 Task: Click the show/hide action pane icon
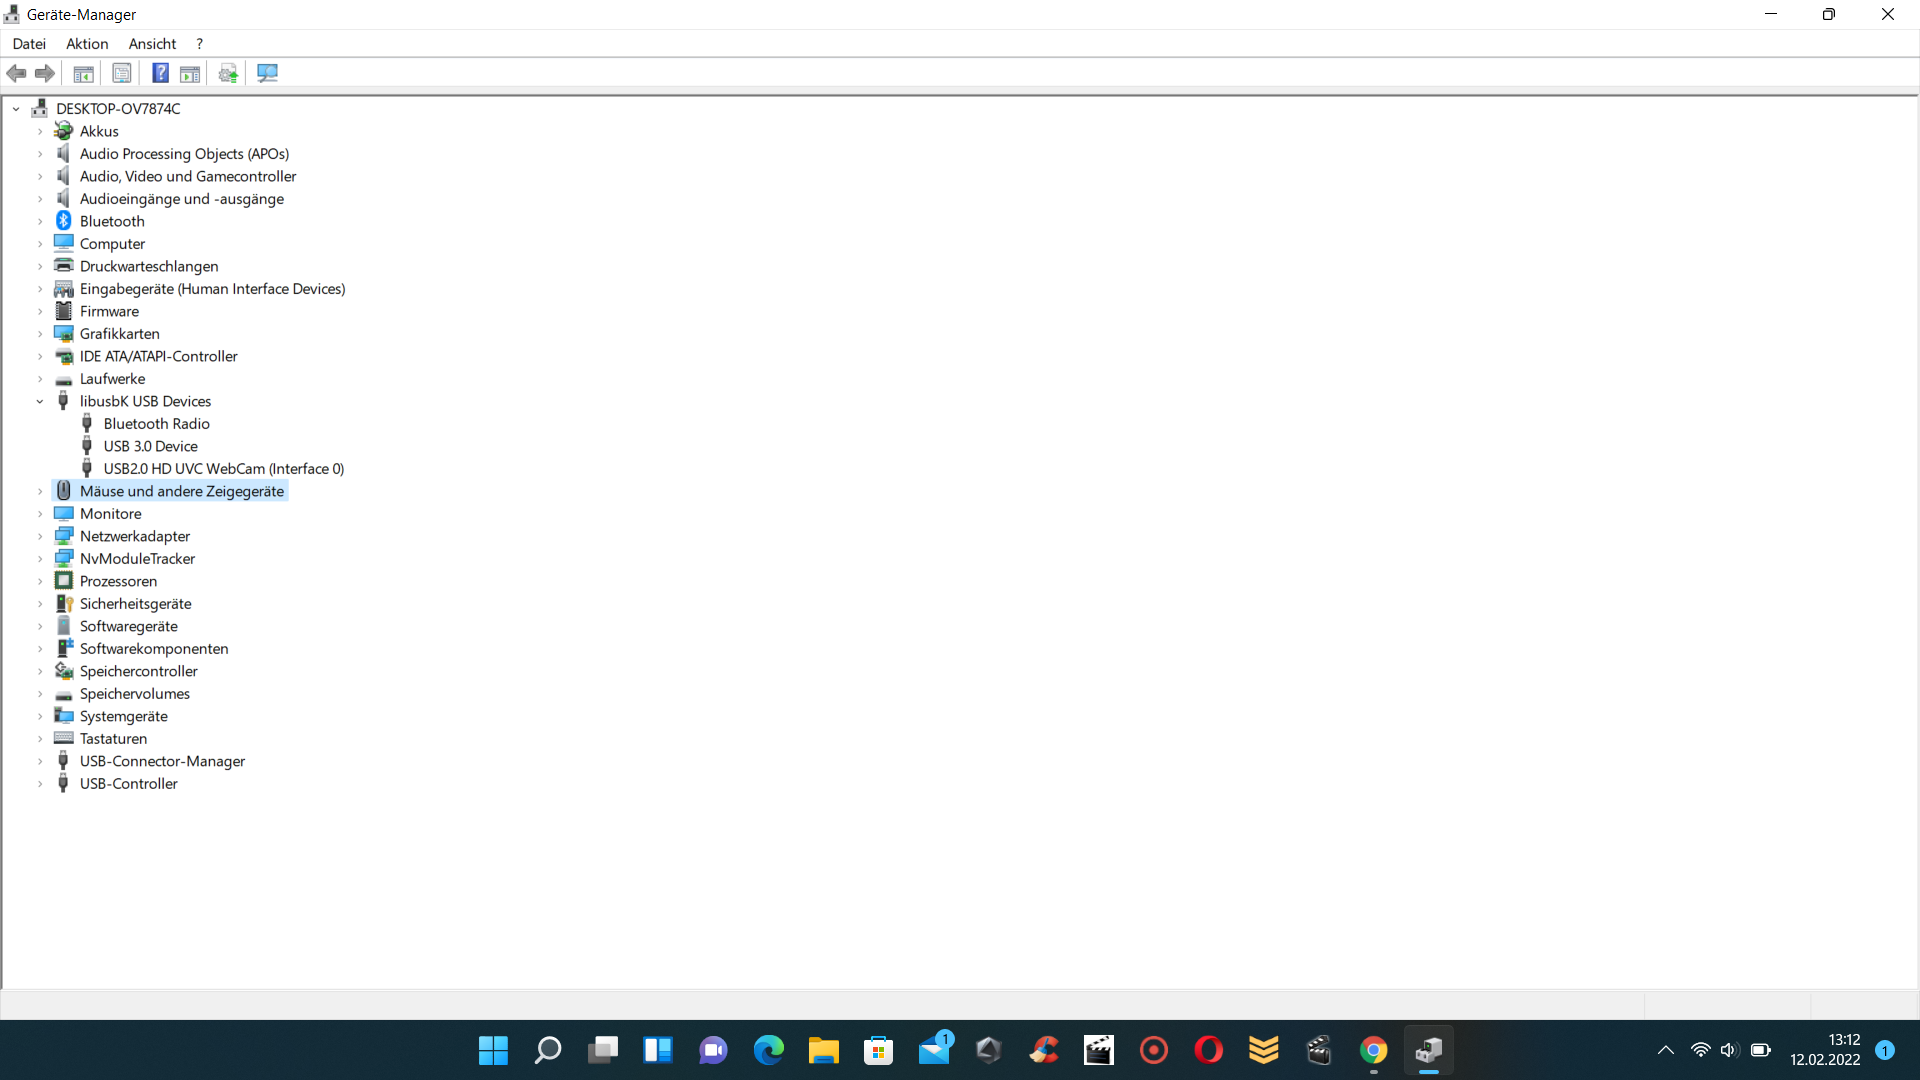point(190,73)
